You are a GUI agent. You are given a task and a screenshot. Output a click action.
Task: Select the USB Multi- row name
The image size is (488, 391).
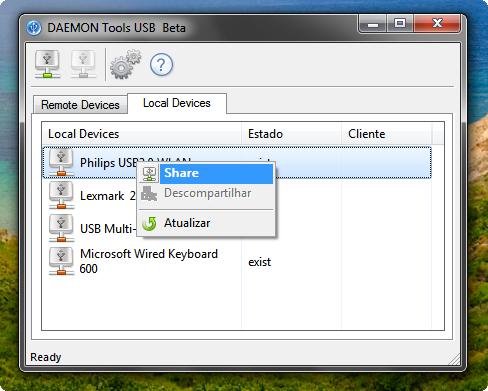108,229
